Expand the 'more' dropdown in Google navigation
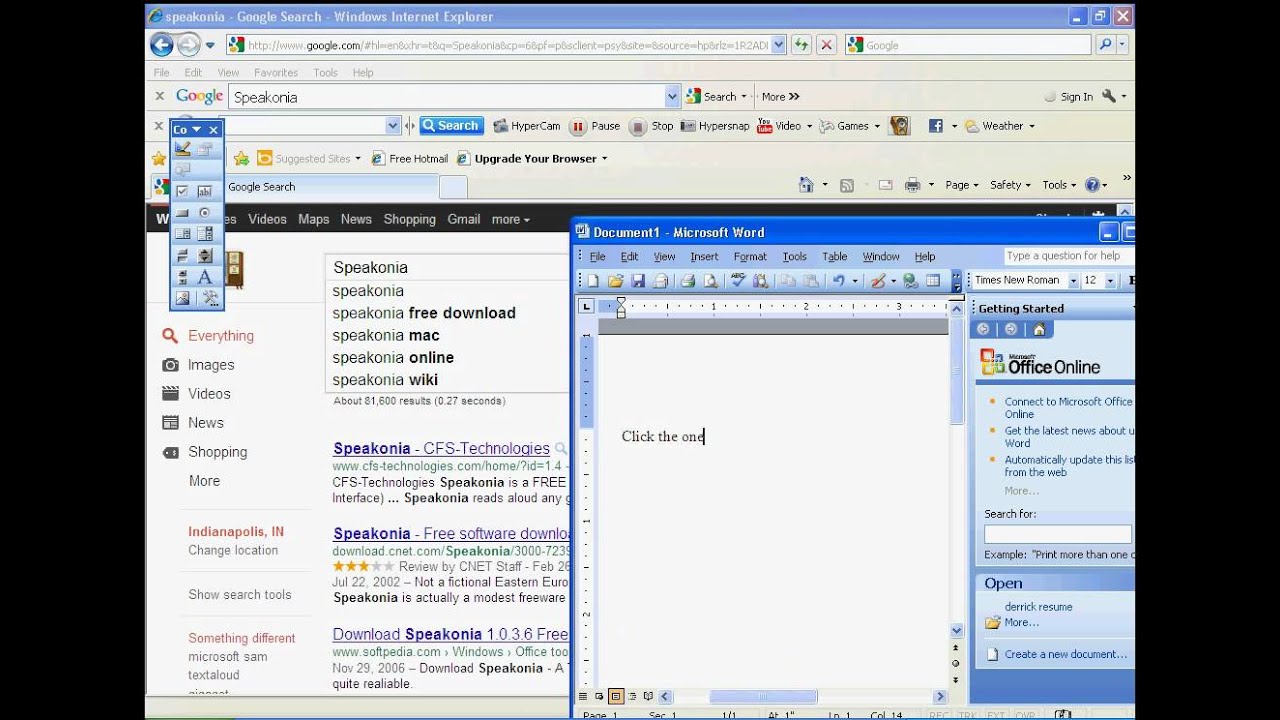The height and width of the screenshot is (720, 1280). click(x=510, y=219)
